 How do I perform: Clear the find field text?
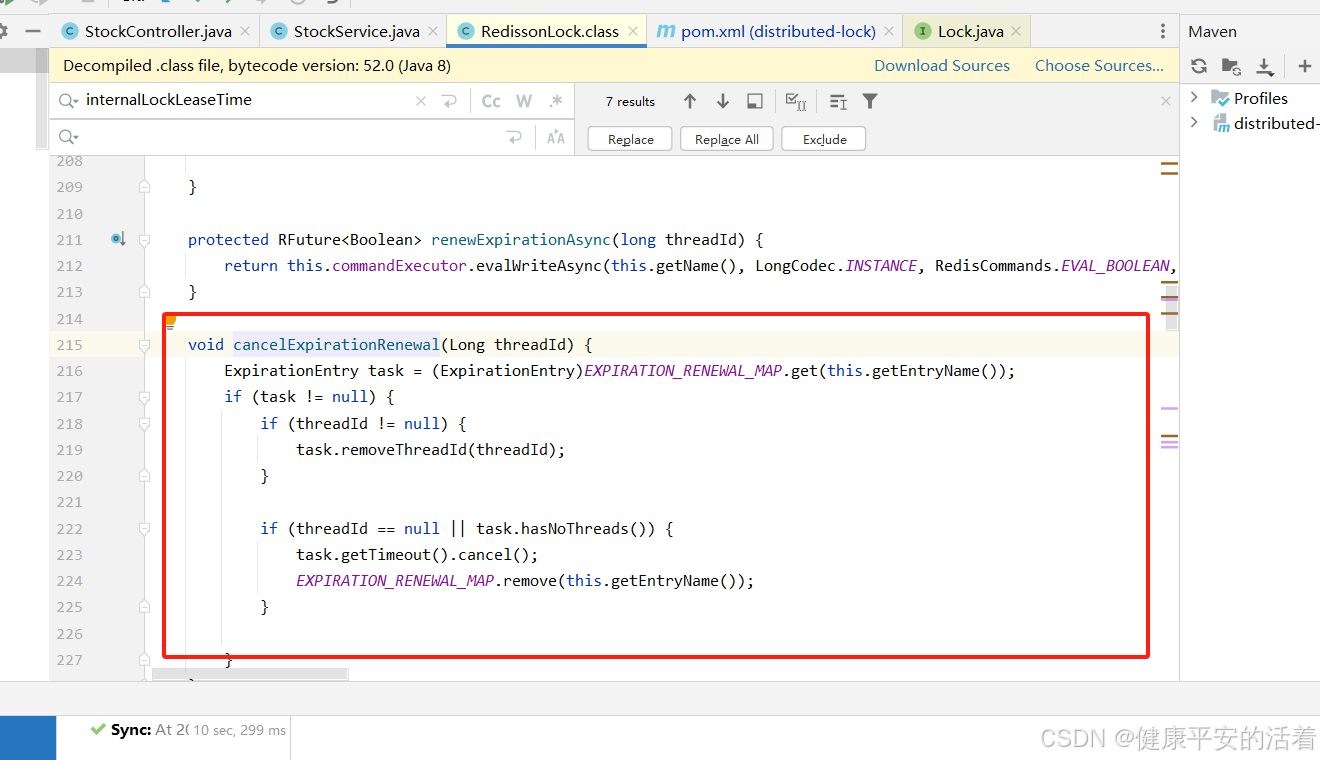coord(421,101)
